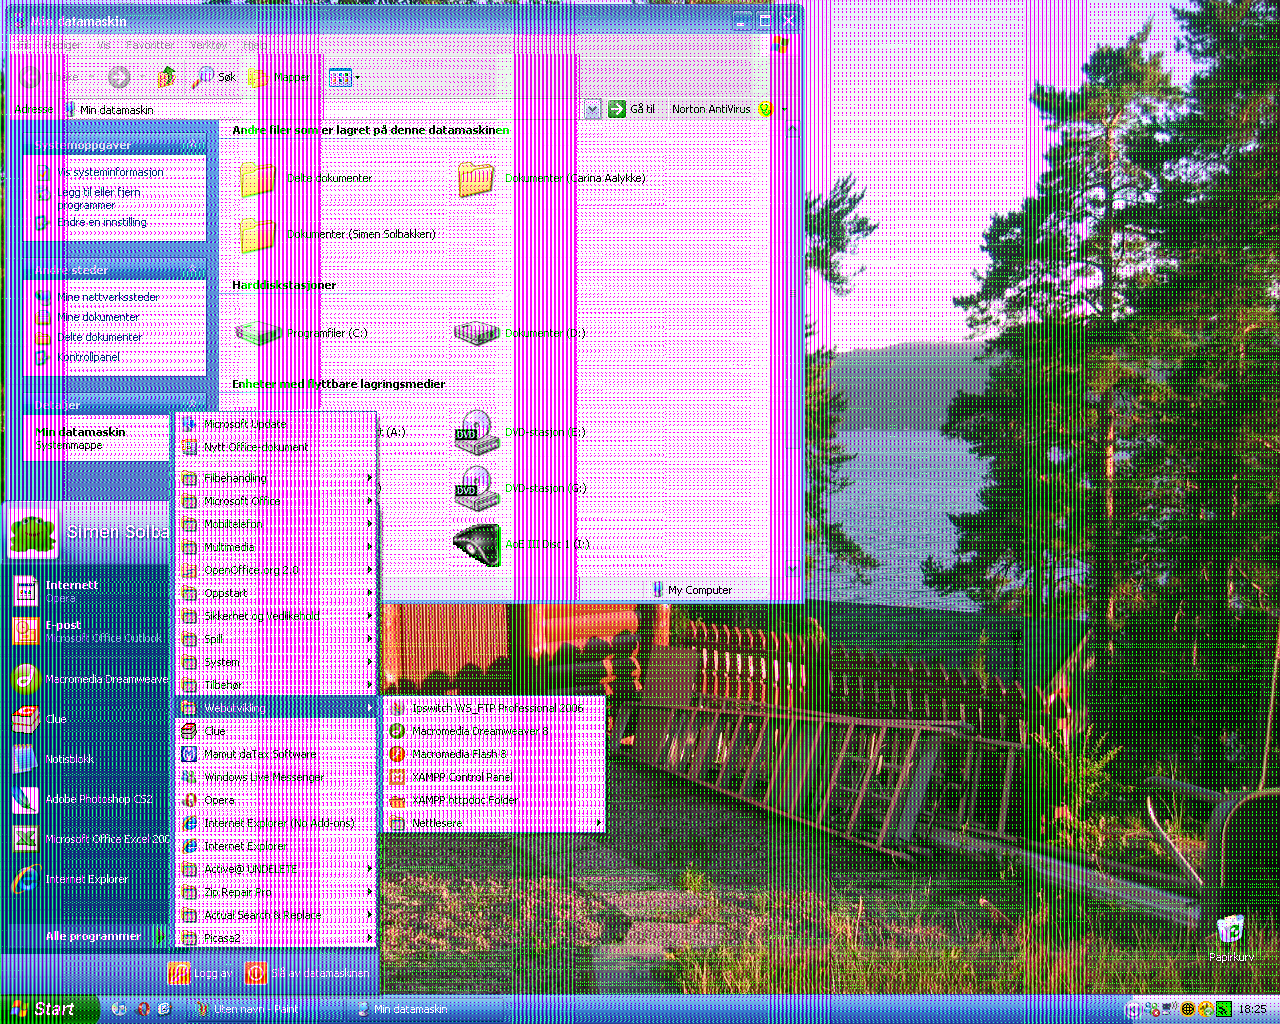Open DVD-stasjon (E:) drive

[x=520, y=433]
